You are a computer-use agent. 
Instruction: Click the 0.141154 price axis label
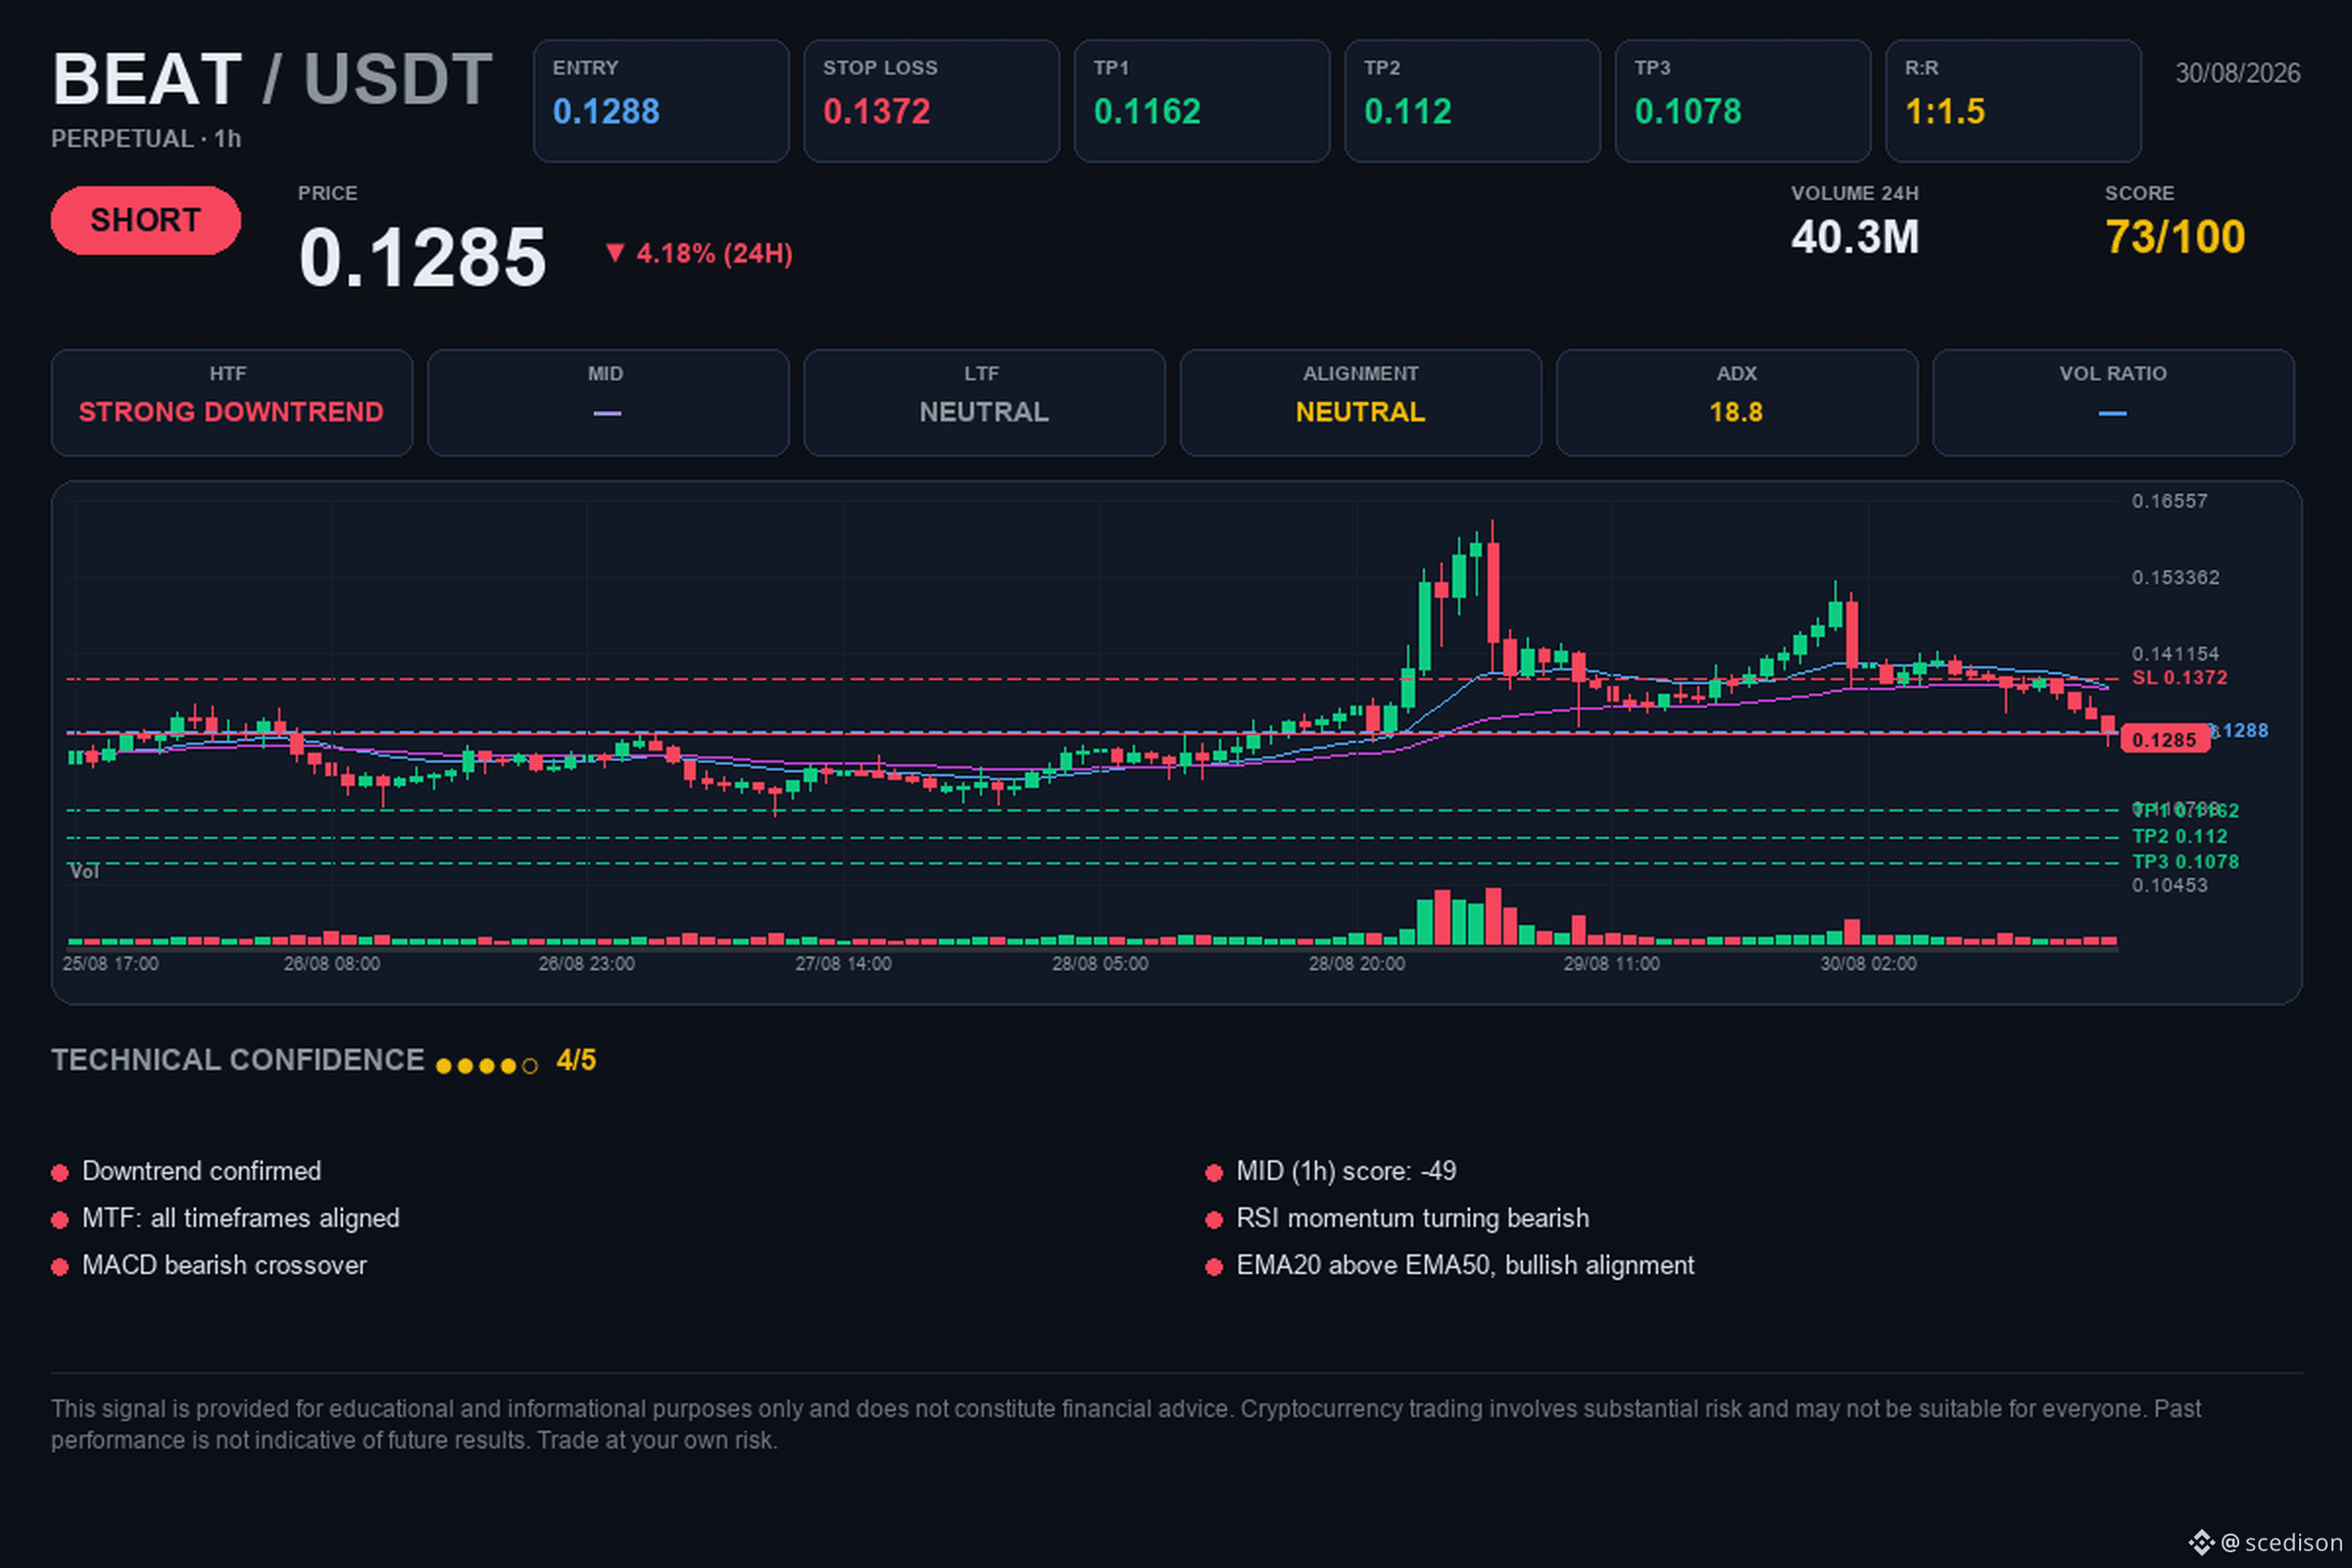pos(2175,654)
